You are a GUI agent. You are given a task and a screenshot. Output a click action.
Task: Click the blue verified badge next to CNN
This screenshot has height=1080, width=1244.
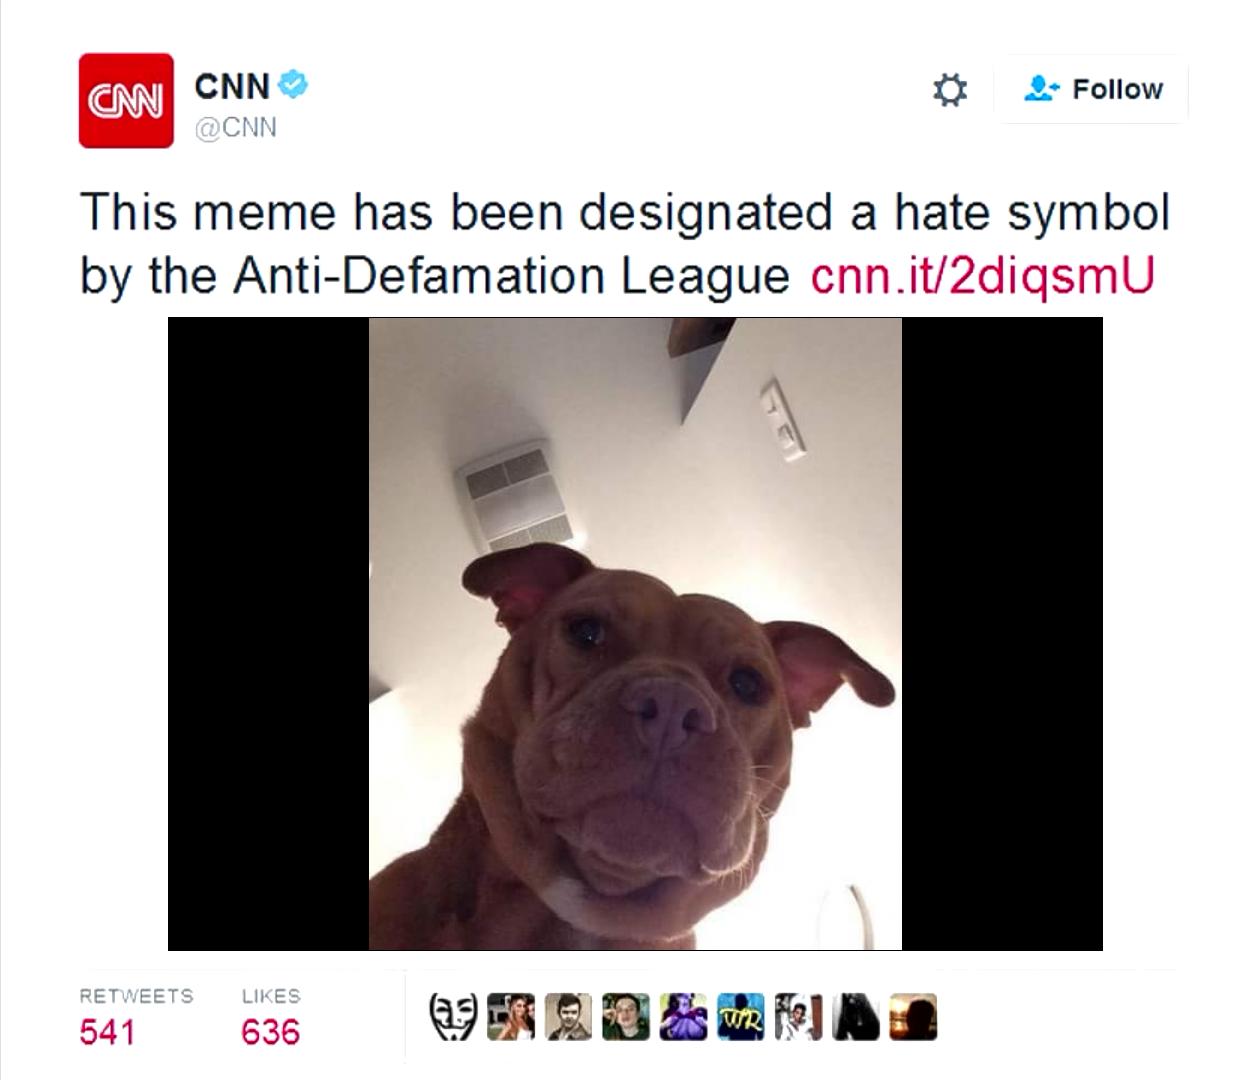(293, 85)
